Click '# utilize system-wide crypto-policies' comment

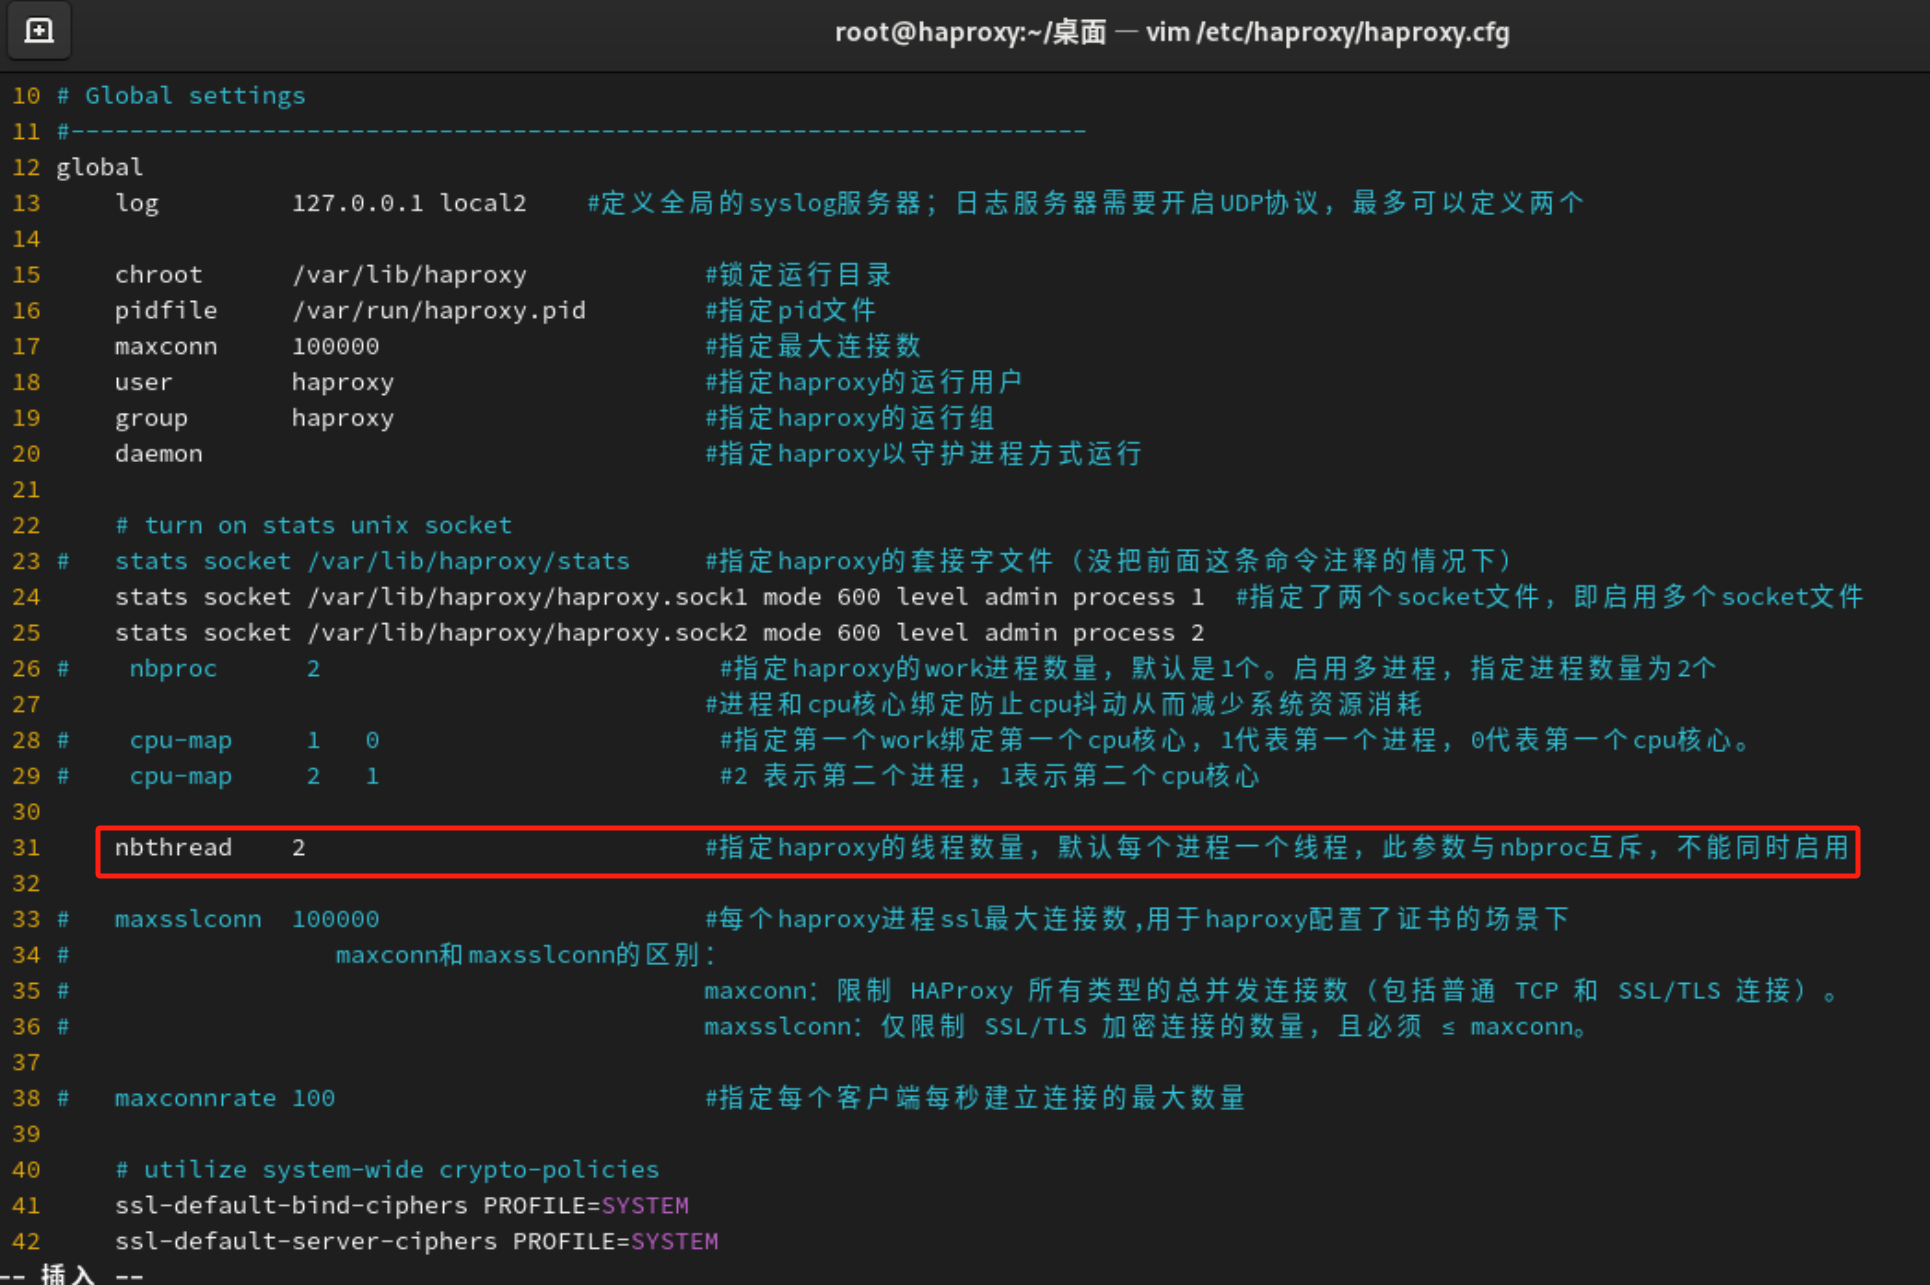click(387, 1170)
